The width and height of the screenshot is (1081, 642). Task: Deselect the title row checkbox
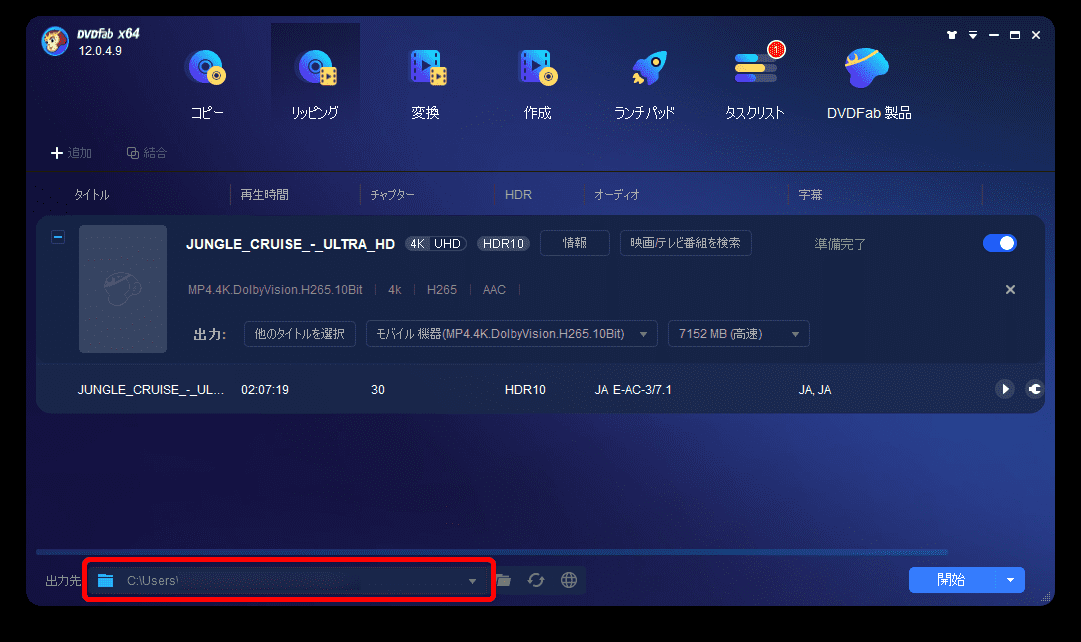(x=58, y=236)
